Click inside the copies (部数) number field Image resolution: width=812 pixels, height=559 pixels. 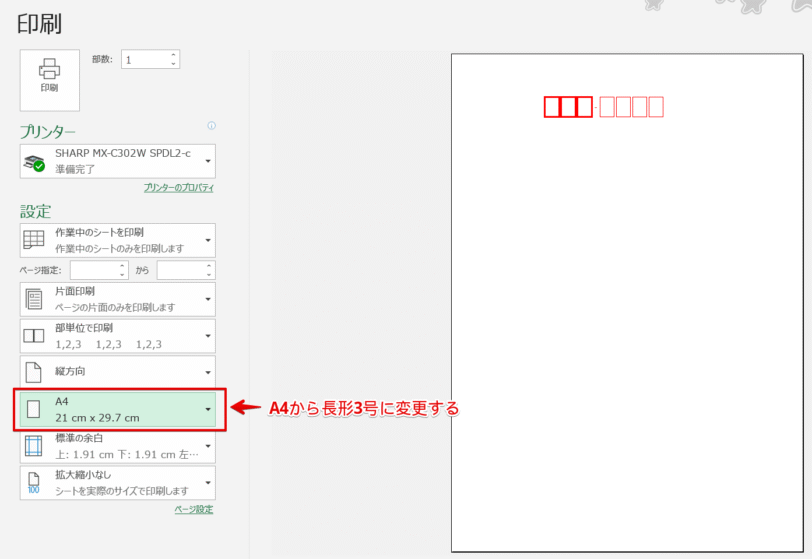pos(146,60)
